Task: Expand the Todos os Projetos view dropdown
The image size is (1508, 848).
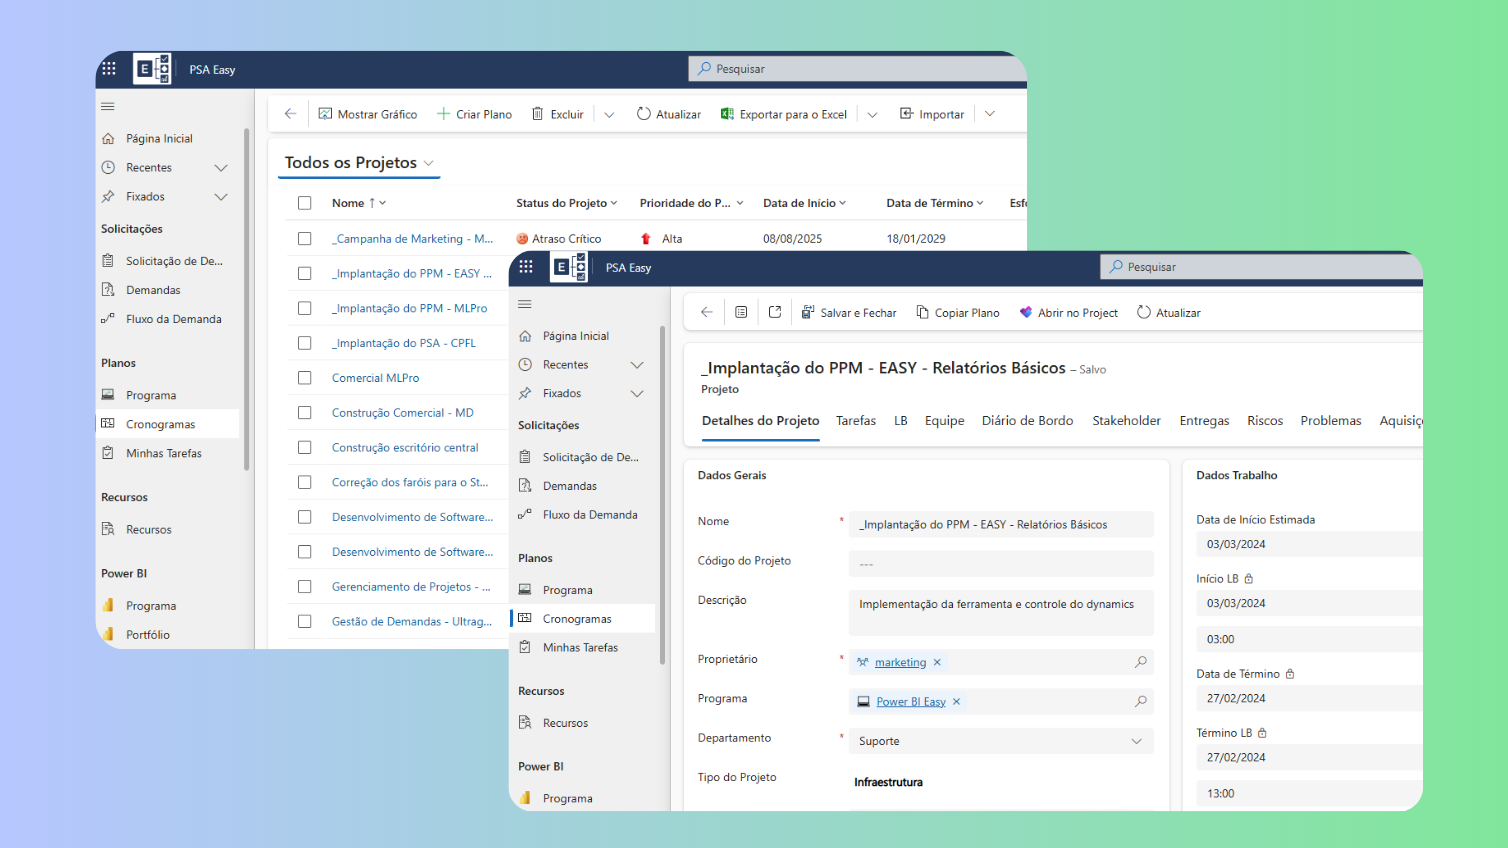Action: (x=429, y=163)
